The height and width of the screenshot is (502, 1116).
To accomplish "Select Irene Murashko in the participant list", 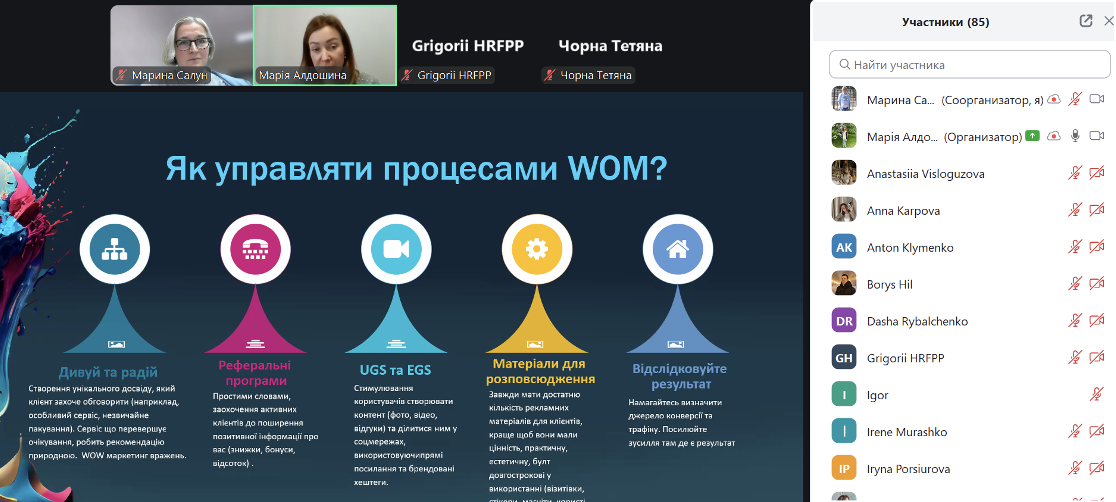I will [x=907, y=432].
